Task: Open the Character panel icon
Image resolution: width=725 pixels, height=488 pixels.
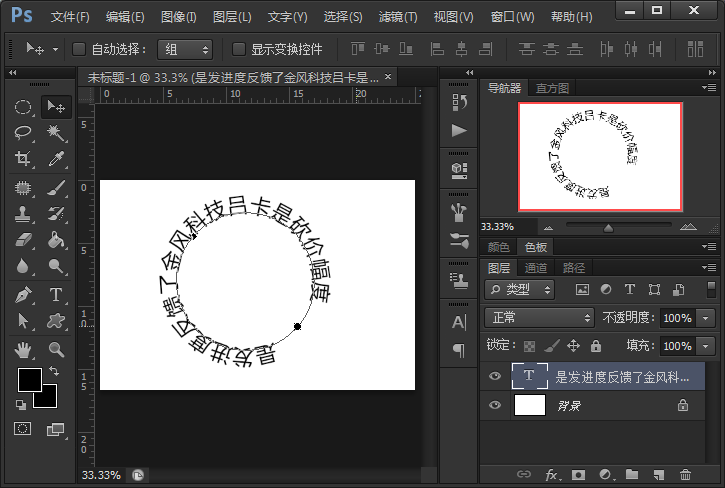Action: [x=459, y=322]
